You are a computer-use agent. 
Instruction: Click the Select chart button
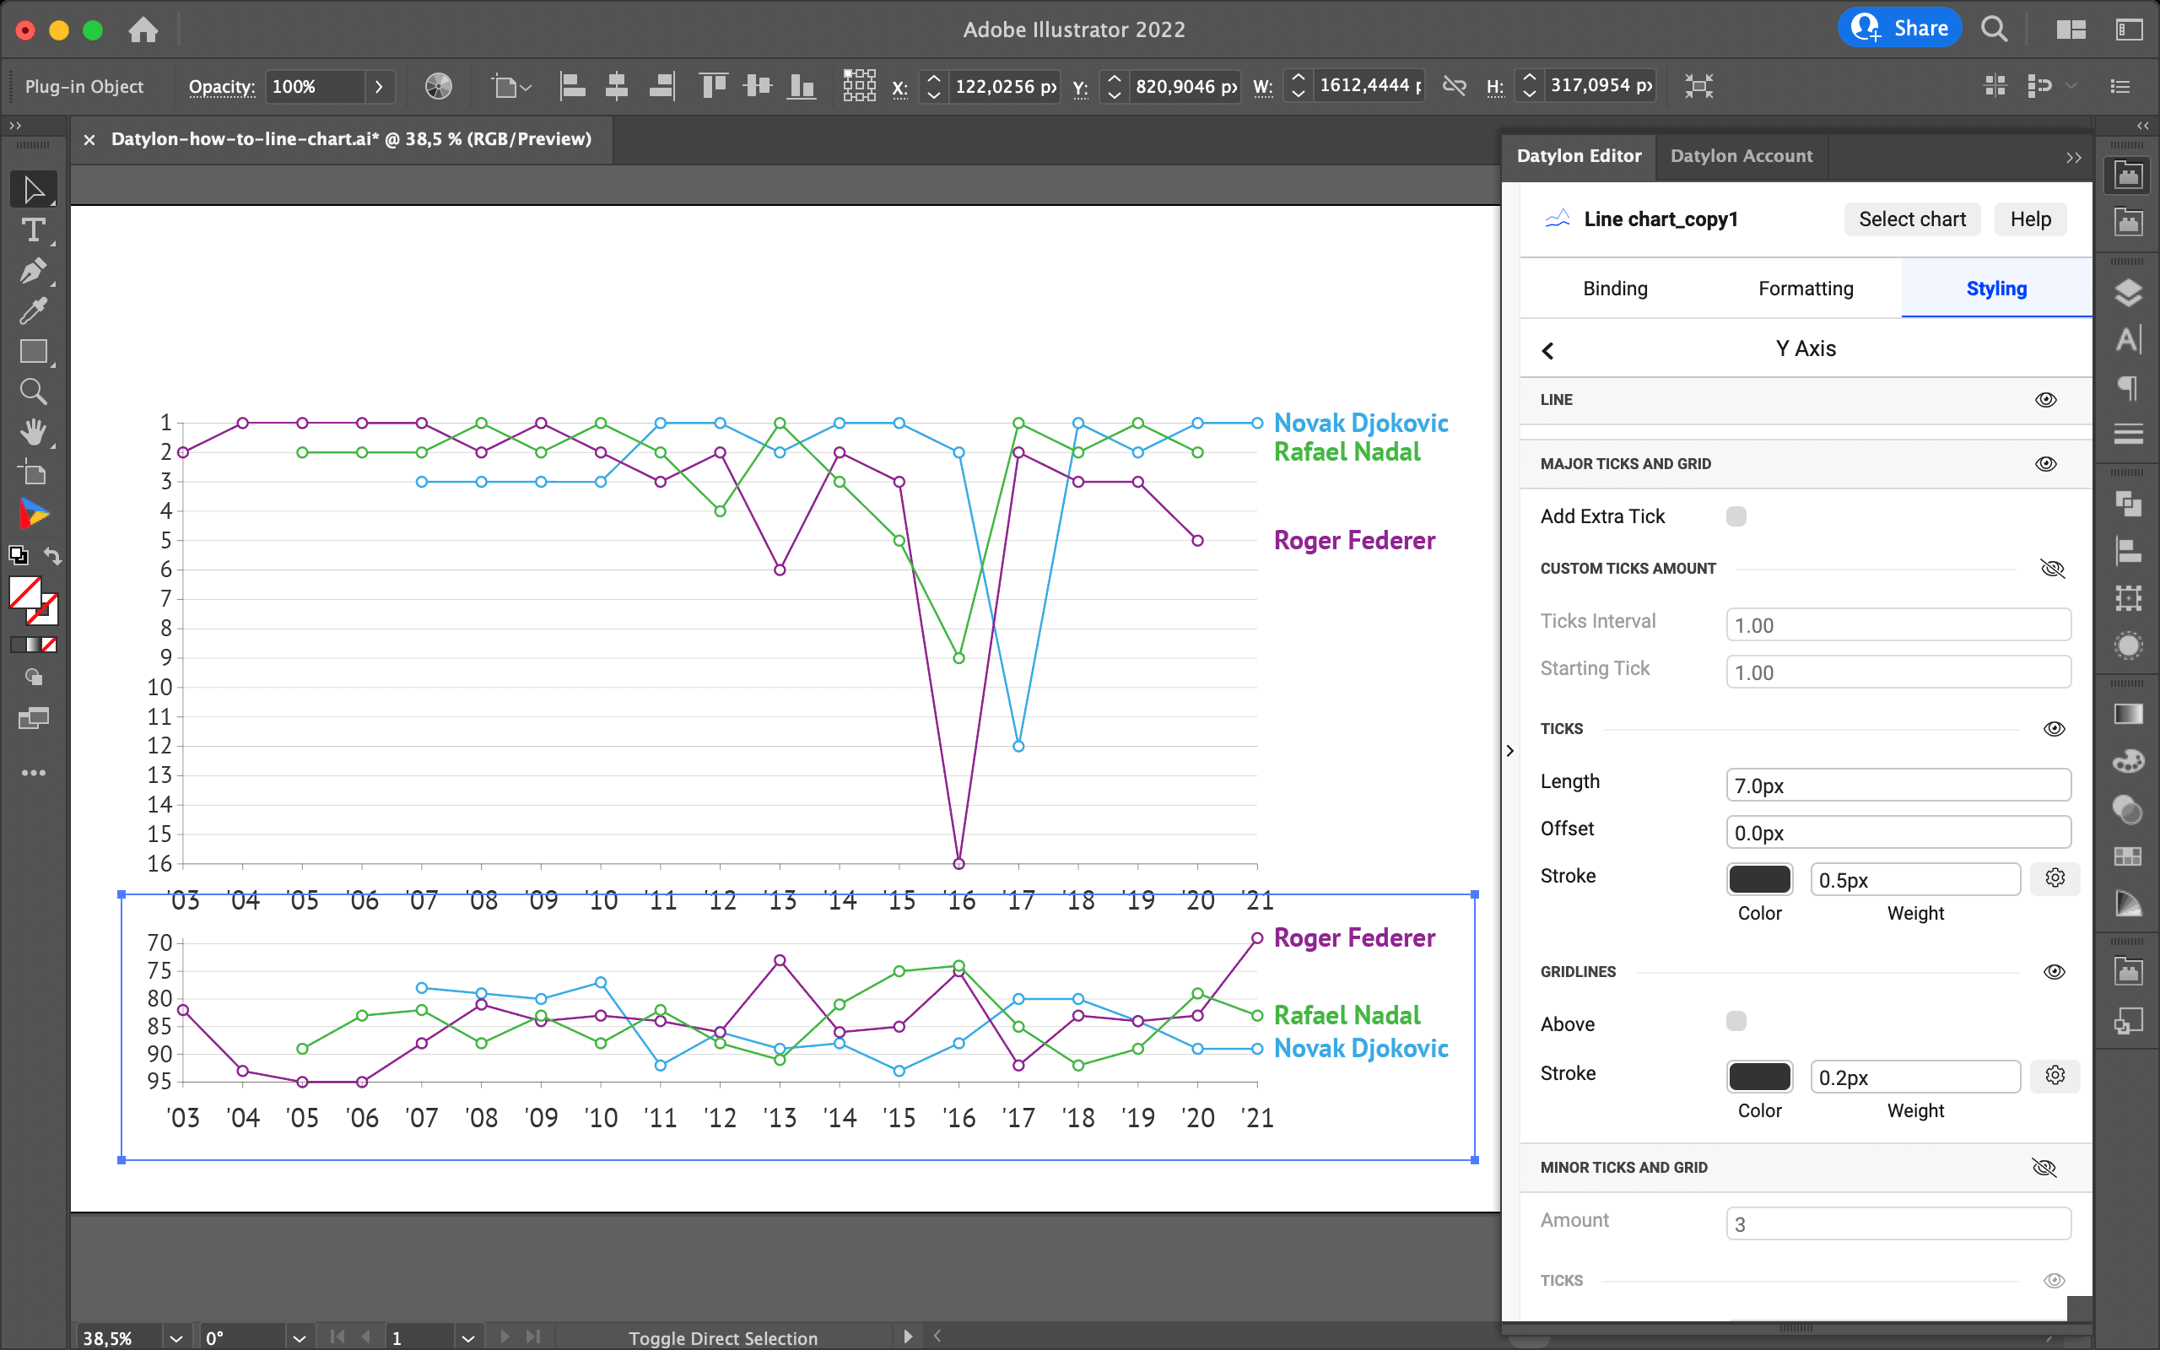click(x=1910, y=219)
